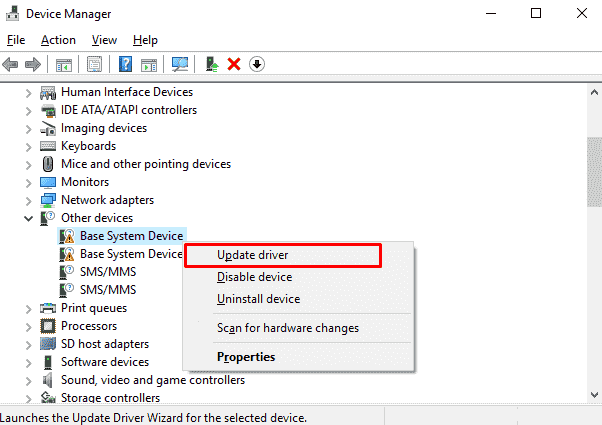Choose Disable device from context menu
The image size is (602, 425).
tap(299, 277)
